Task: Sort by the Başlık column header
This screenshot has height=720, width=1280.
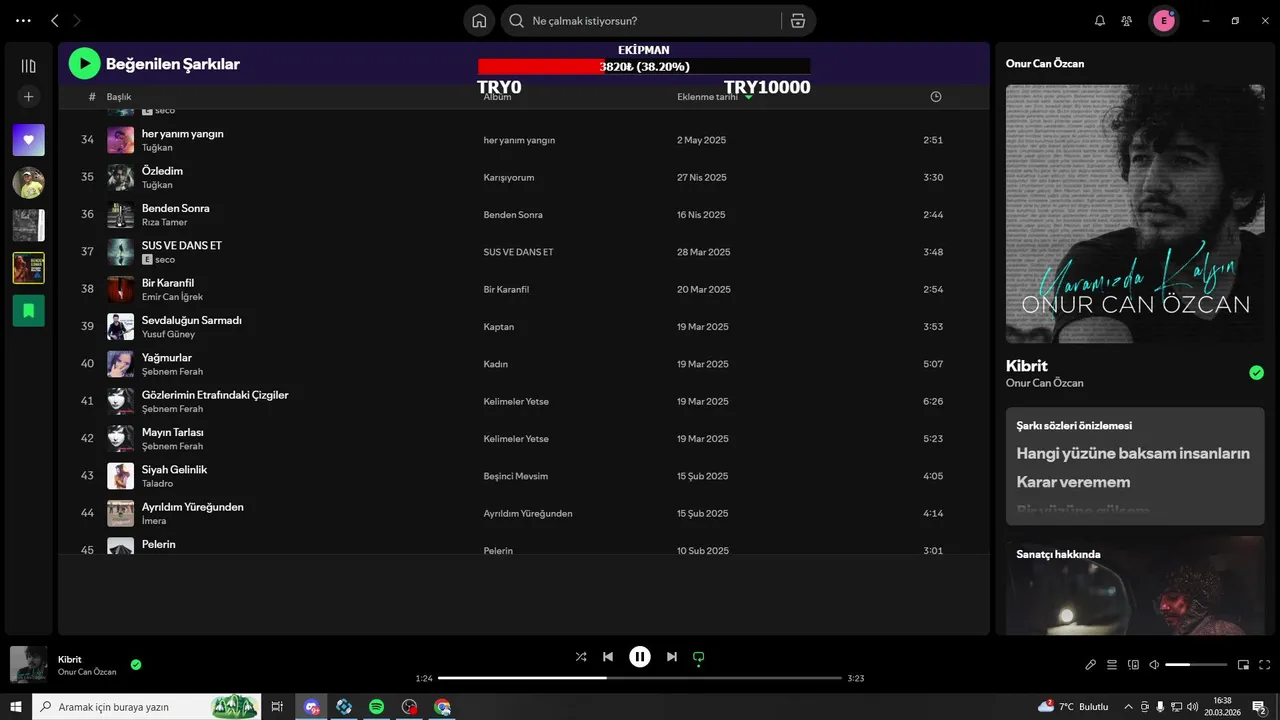Action: (119, 97)
